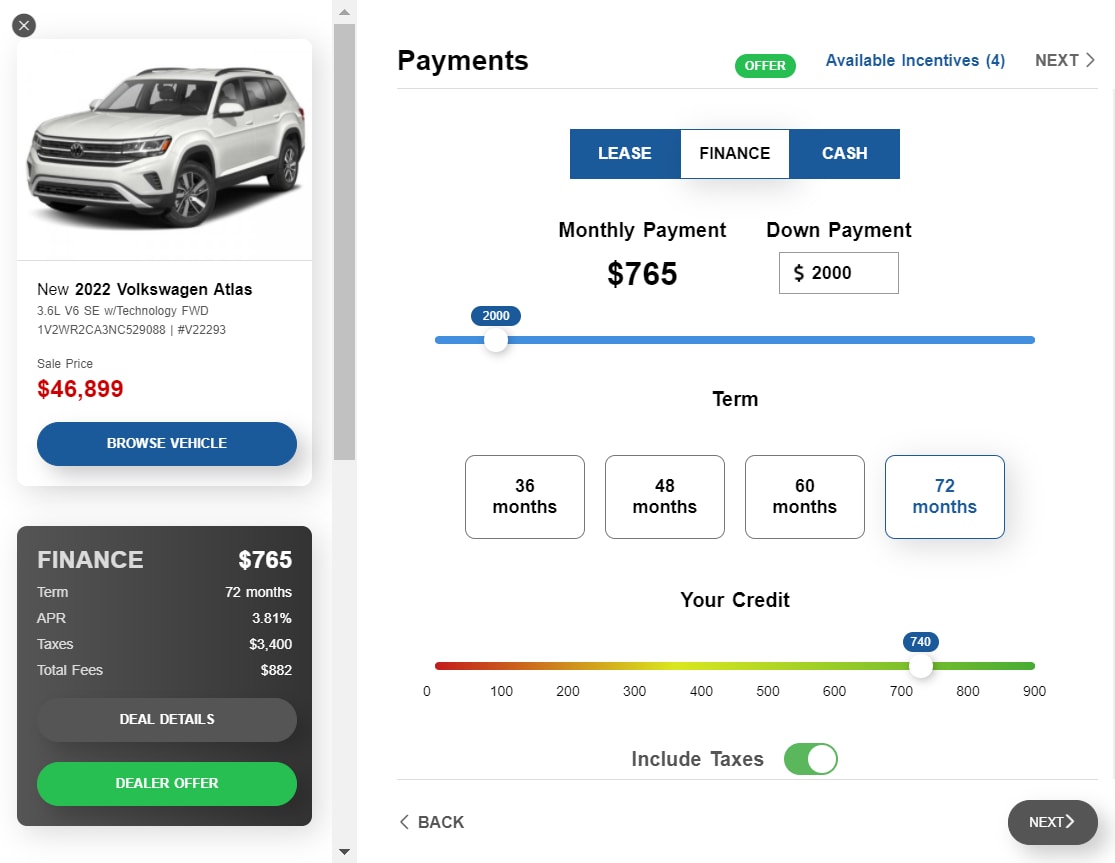Open the Deal Details breakdown

[x=167, y=720]
